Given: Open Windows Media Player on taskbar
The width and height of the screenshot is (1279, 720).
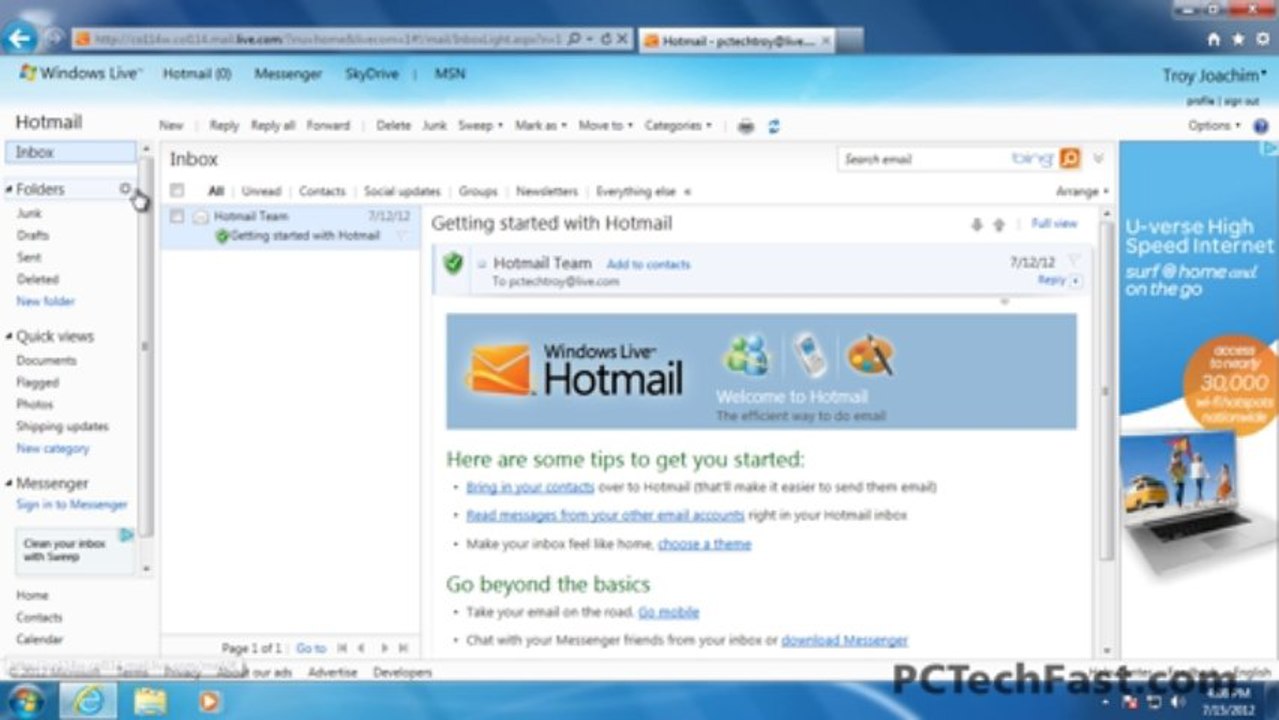Looking at the screenshot, I should coord(209,701).
